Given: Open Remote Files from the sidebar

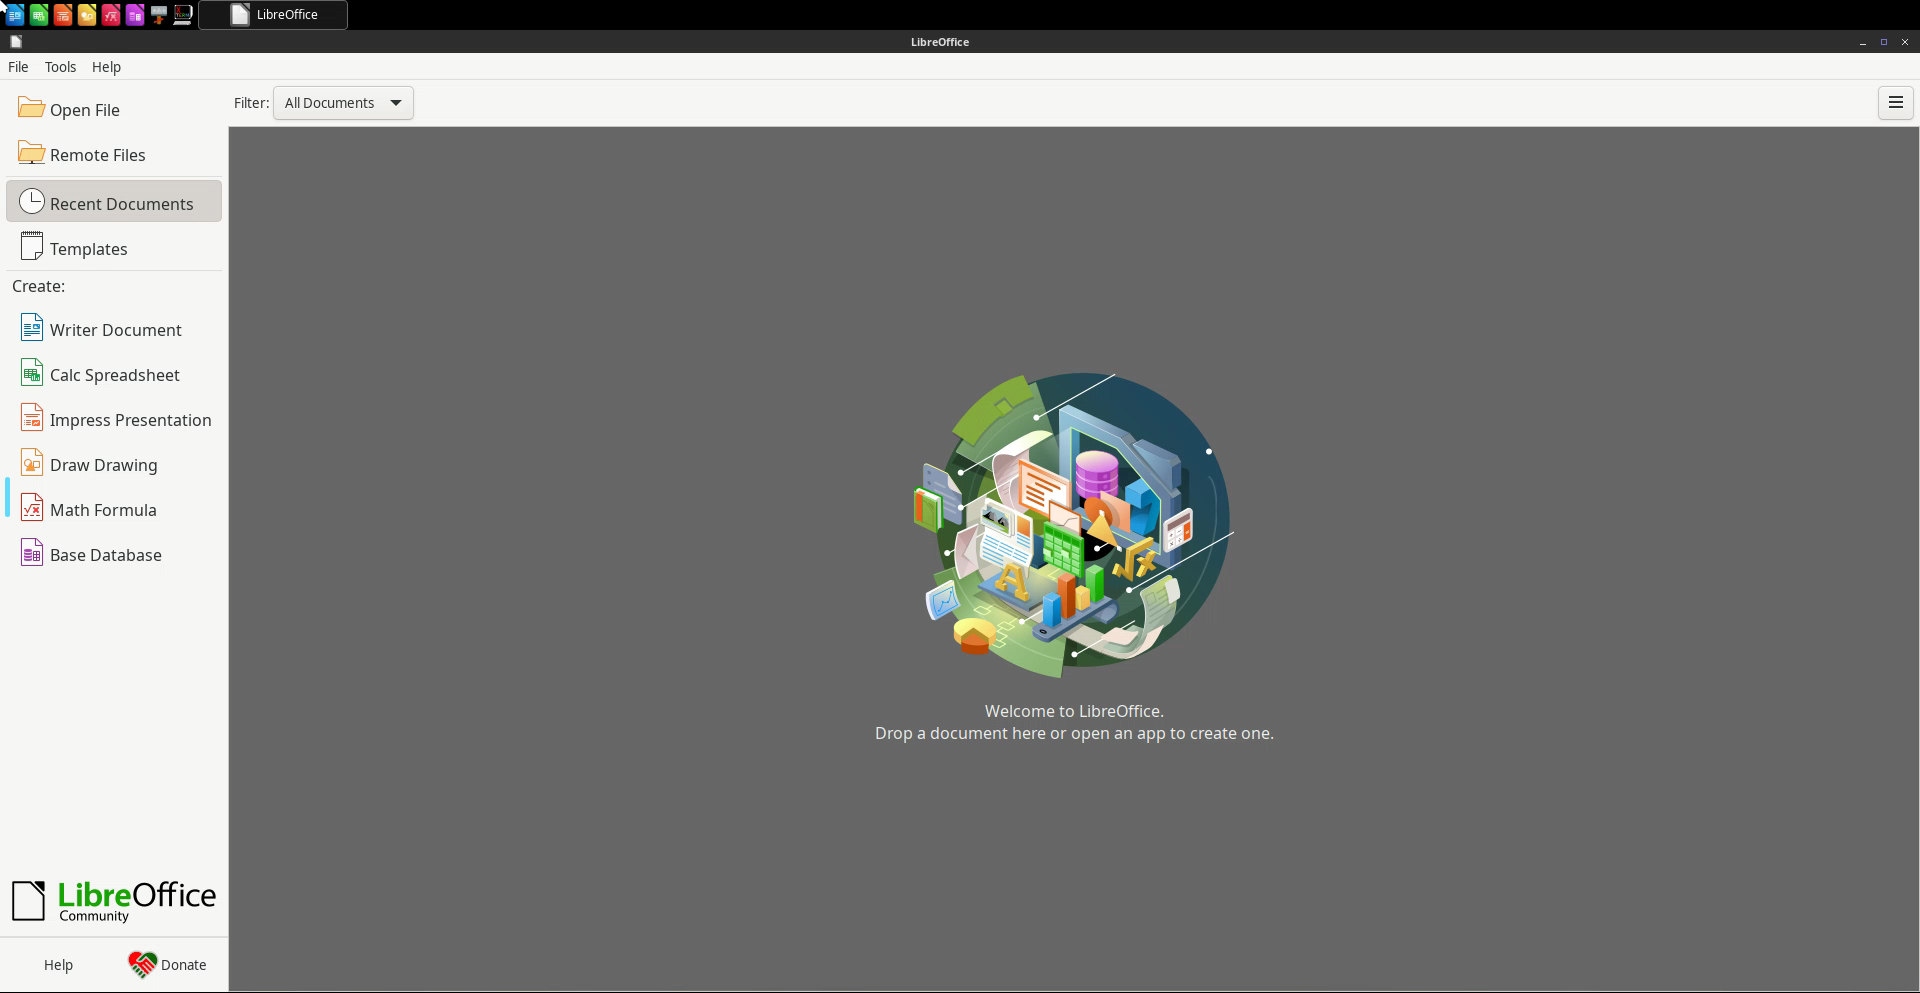Looking at the screenshot, I should click(x=97, y=155).
